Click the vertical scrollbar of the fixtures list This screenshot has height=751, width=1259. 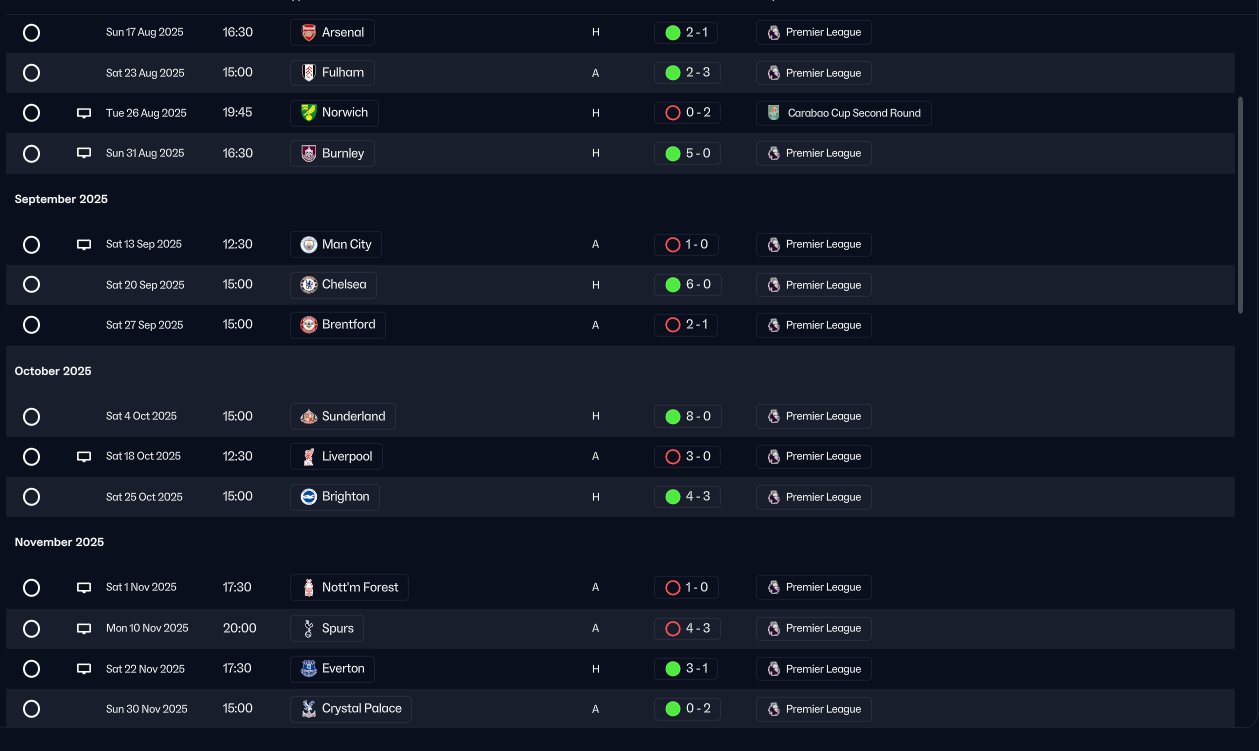click(x=1241, y=205)
